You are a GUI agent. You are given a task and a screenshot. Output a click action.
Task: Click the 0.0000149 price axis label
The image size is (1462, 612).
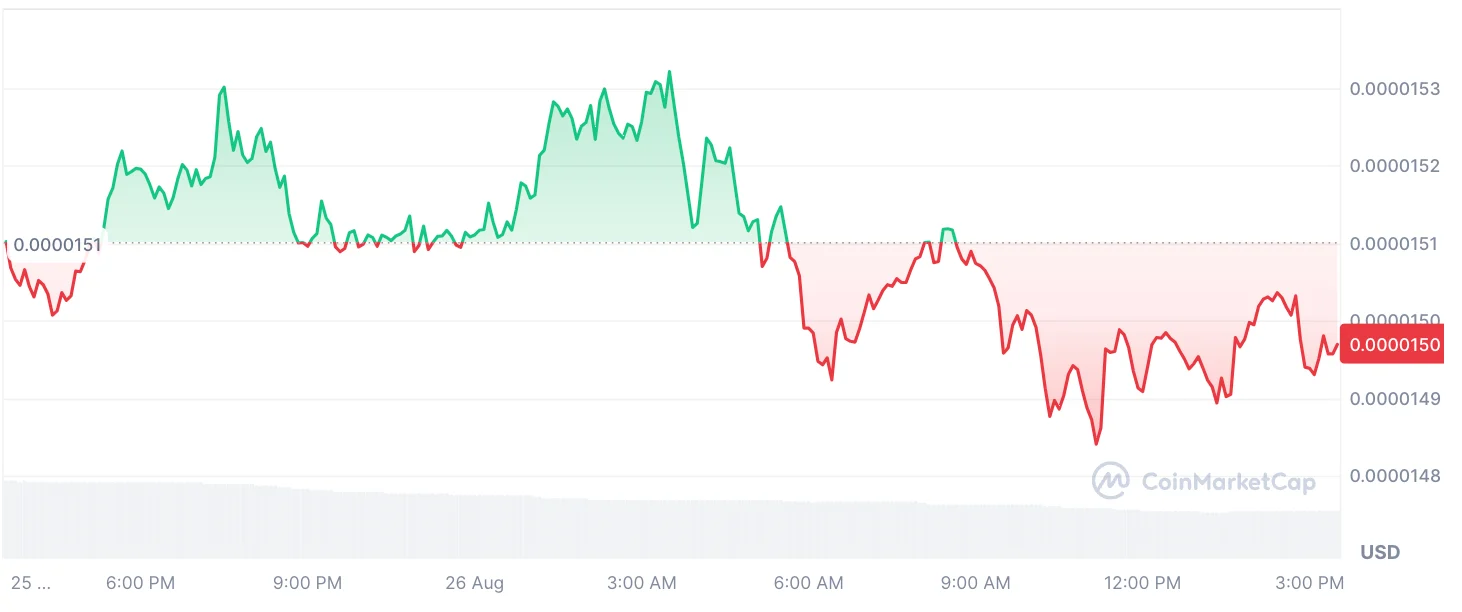pos(1395,399)
